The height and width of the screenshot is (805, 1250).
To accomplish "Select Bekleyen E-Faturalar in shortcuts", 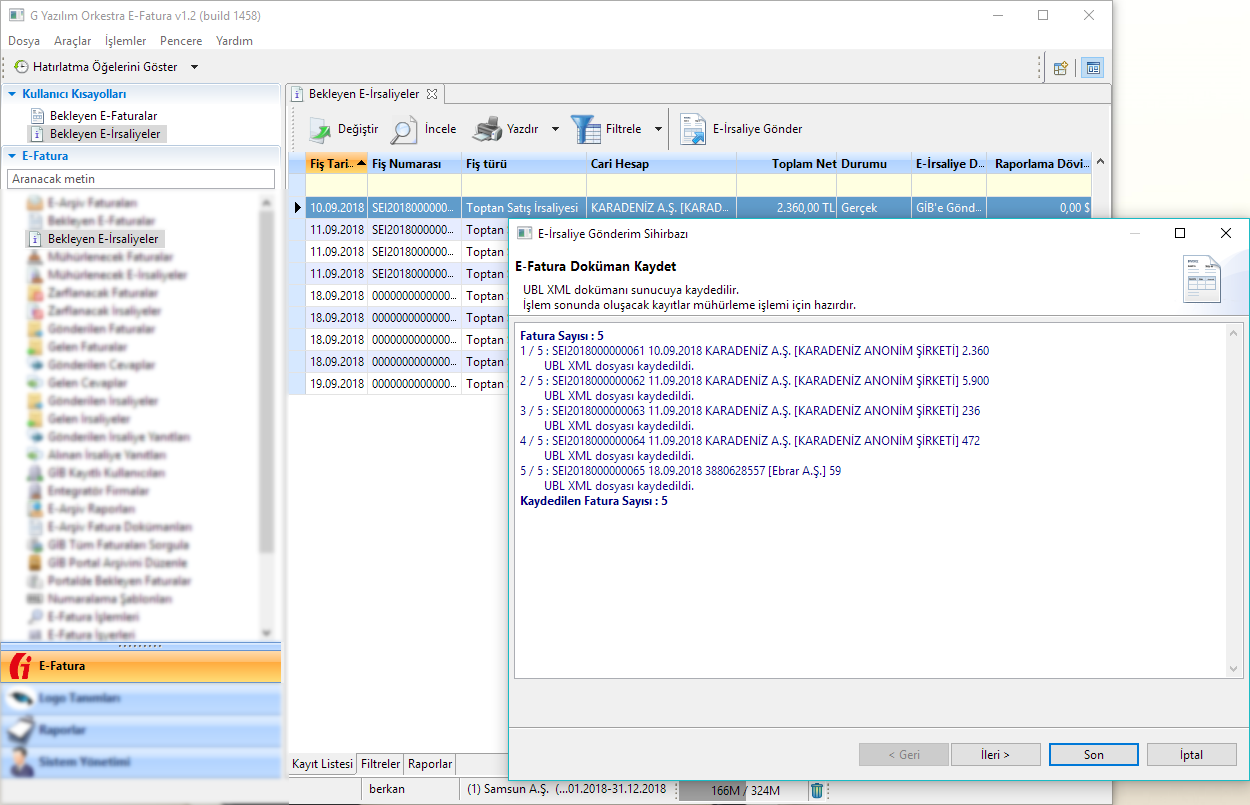I will point(103,116).
